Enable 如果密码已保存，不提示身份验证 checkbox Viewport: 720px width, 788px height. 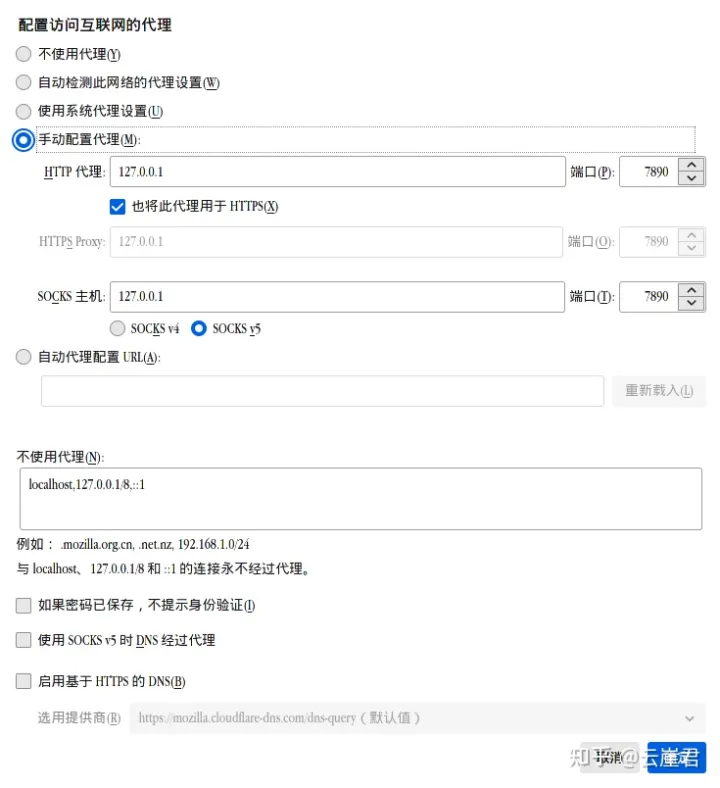tap(24, 605)
